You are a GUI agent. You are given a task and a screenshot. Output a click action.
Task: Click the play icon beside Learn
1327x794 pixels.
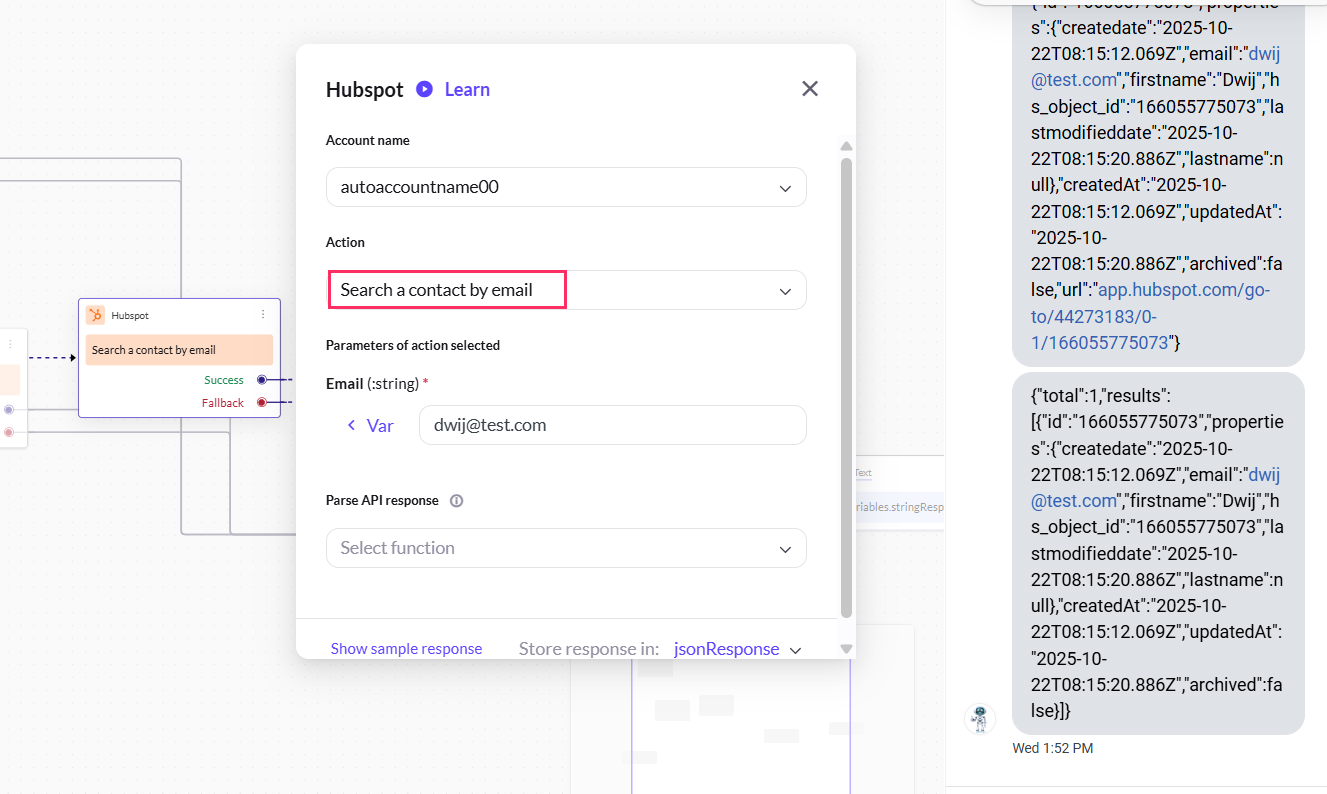pos(424,89)
